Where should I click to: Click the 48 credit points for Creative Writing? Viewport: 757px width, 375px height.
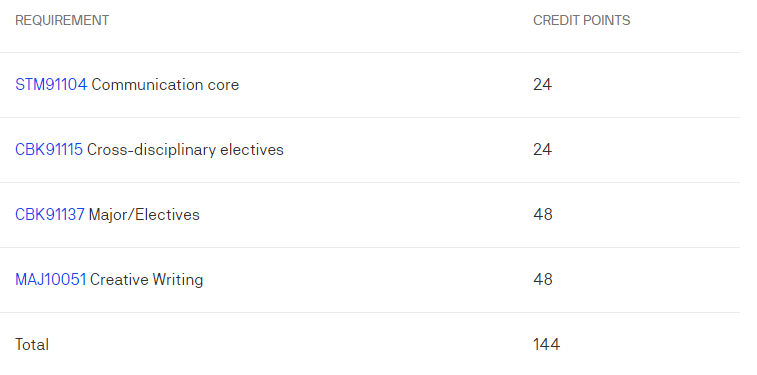coord(543,279)
